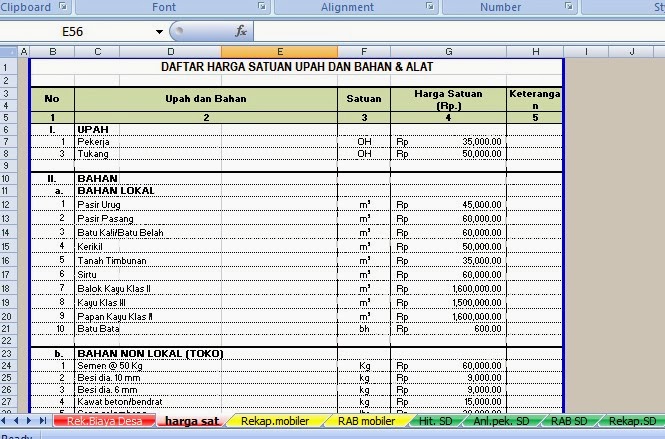This screenshot has width=665, height=439.
Task: Click the Name Box showing E56
Action: [73, 31]
